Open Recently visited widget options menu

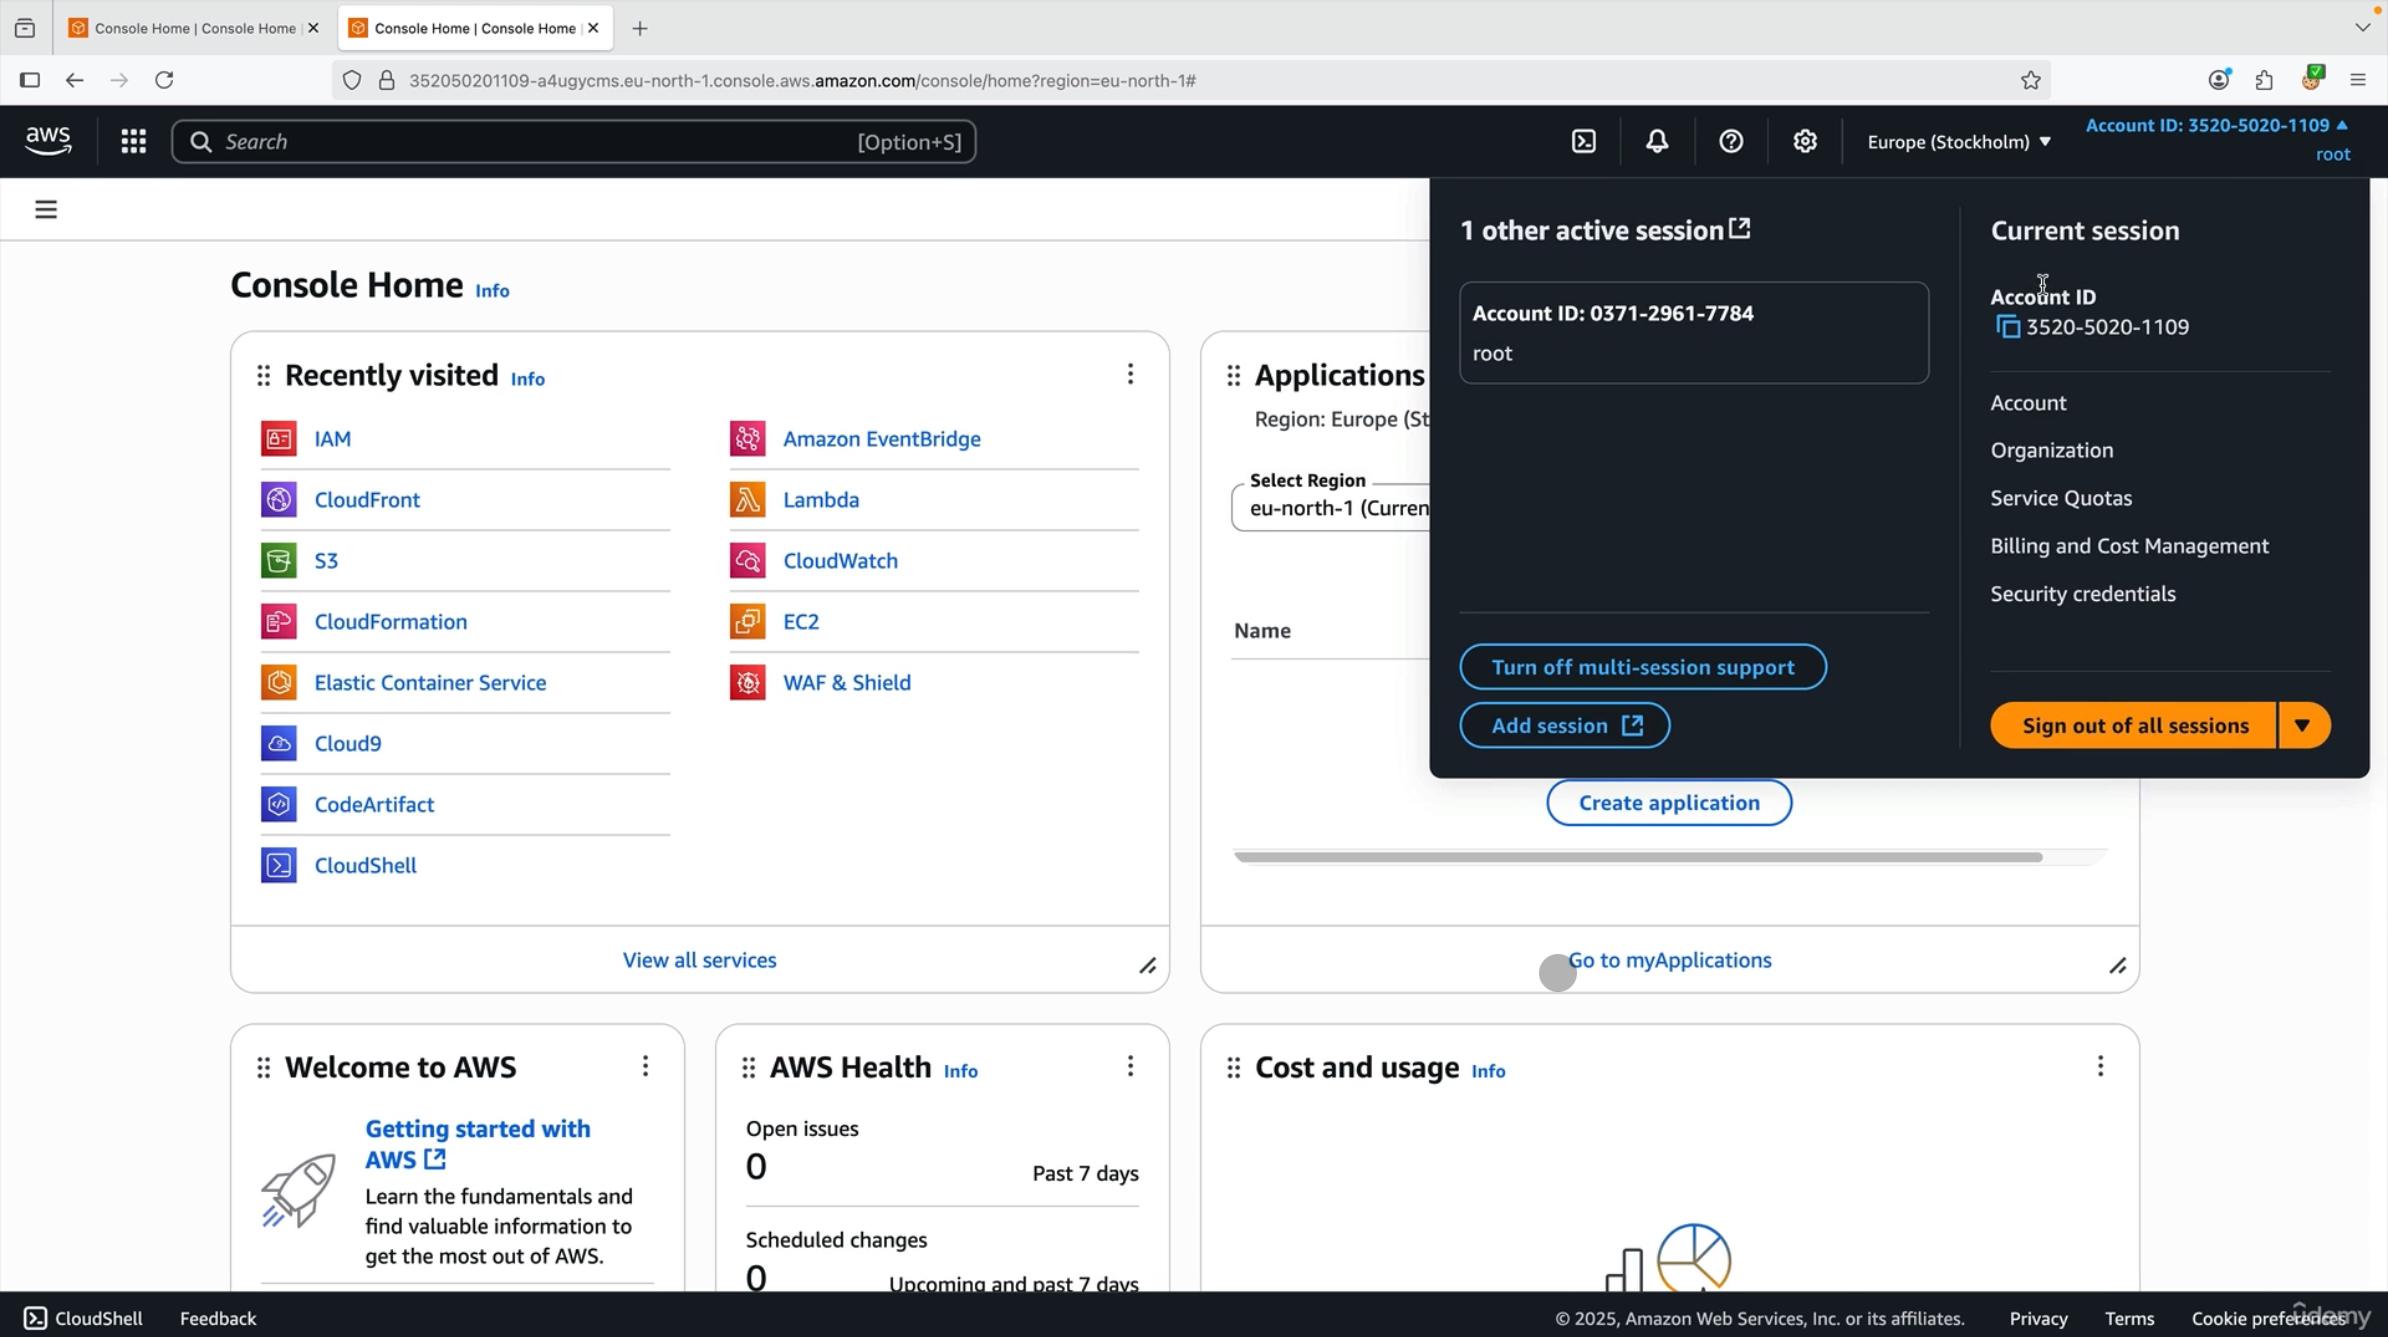click(1130, 374)
